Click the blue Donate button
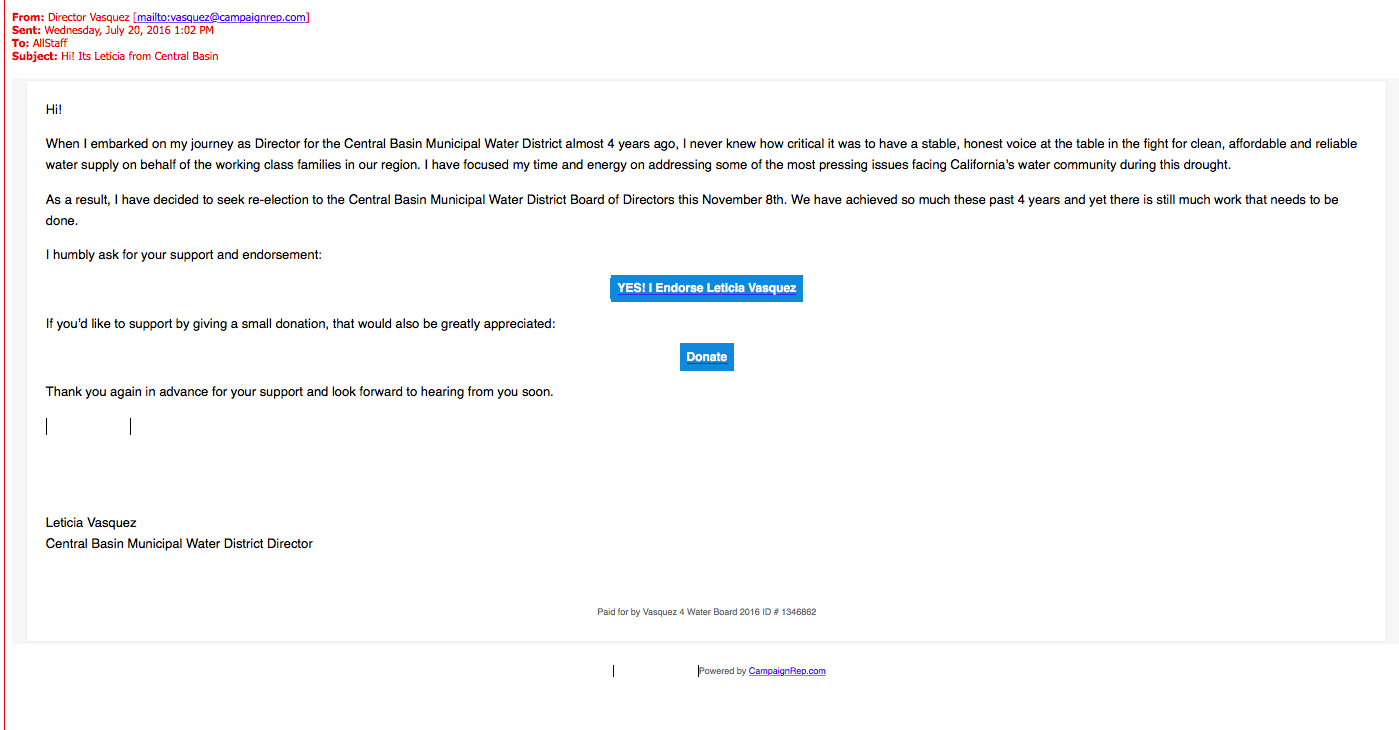 coord(706,357)
